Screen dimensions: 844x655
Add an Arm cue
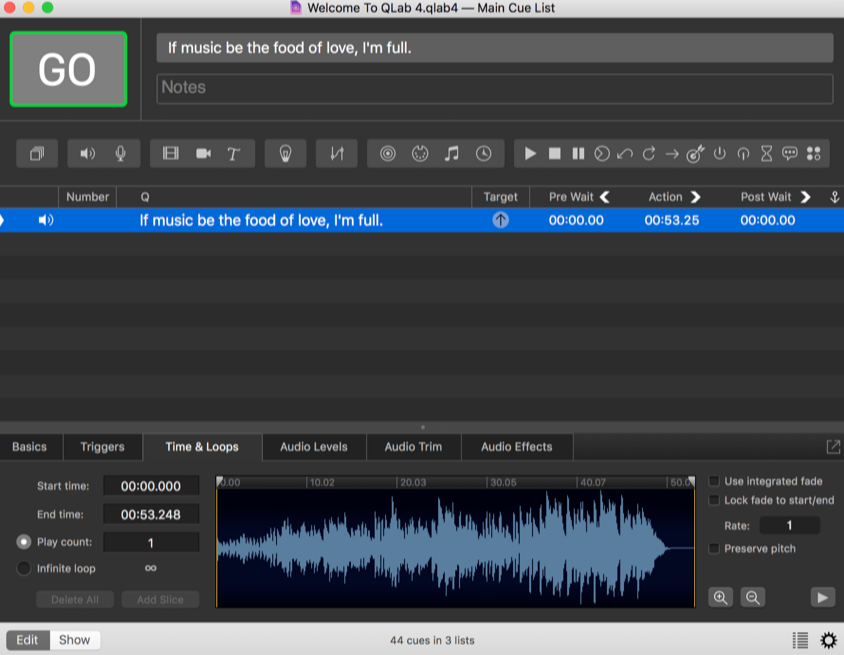coord(719,154)
